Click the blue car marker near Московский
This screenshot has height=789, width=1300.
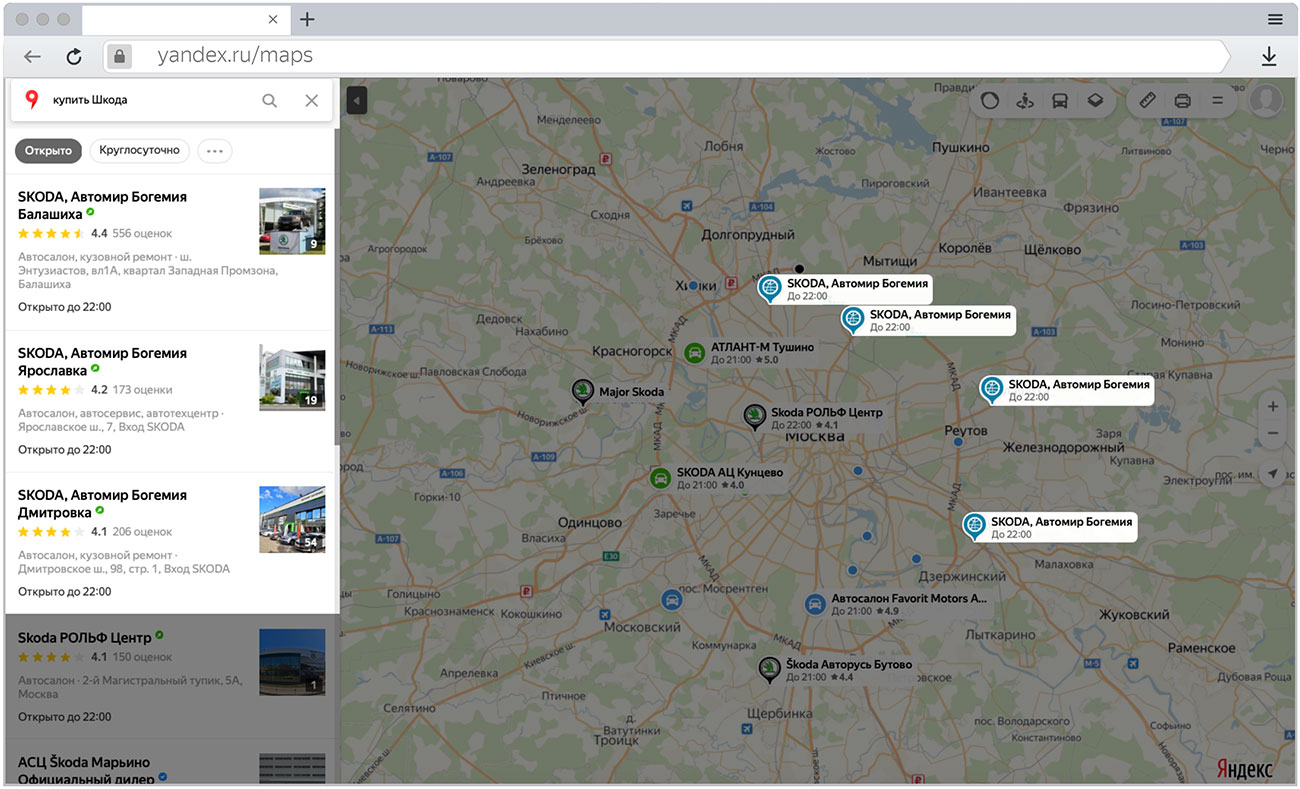click(x=672, y=599)
